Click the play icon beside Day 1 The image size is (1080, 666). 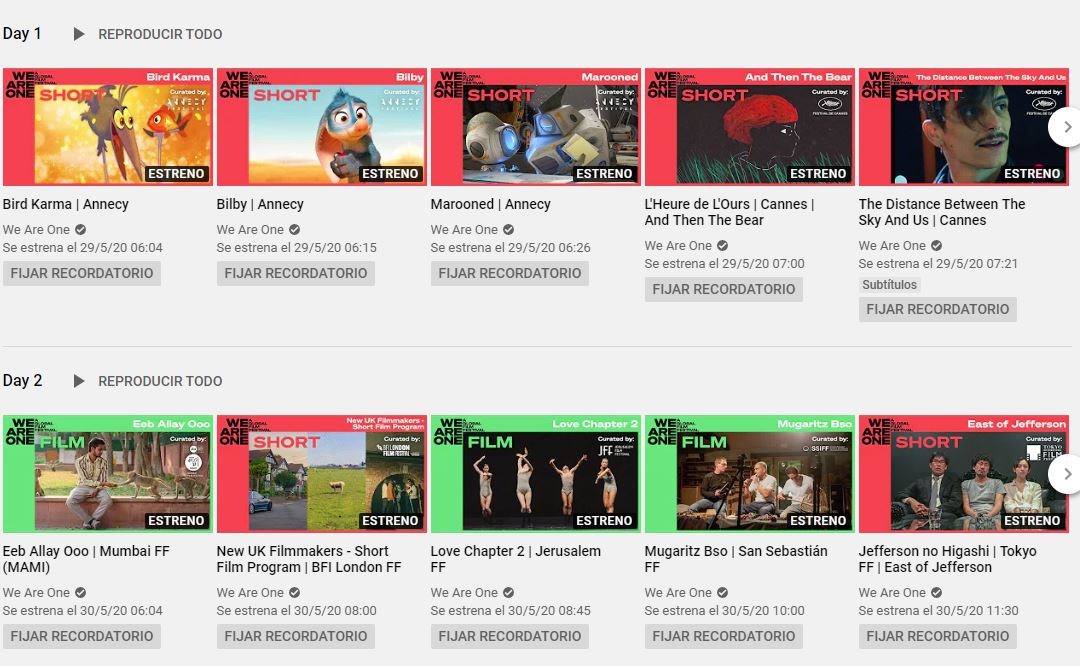pyautogui.click(x=79, y=34)
